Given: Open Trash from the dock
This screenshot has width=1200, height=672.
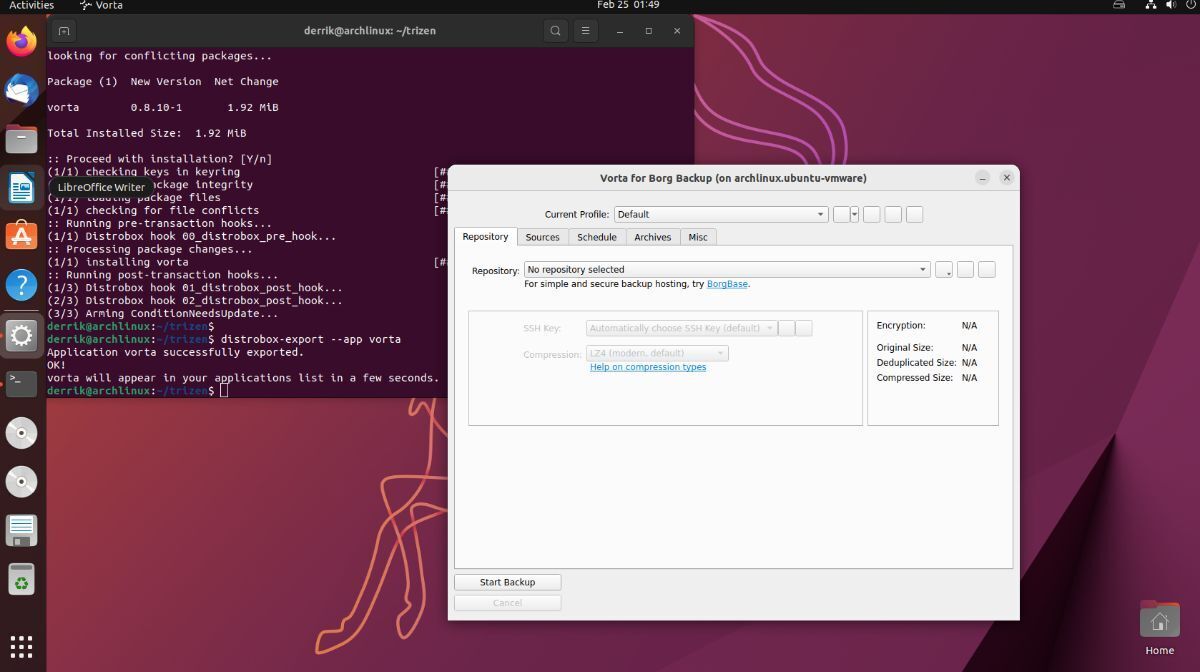Looking at the screenshot, I should tap(21, 579).
